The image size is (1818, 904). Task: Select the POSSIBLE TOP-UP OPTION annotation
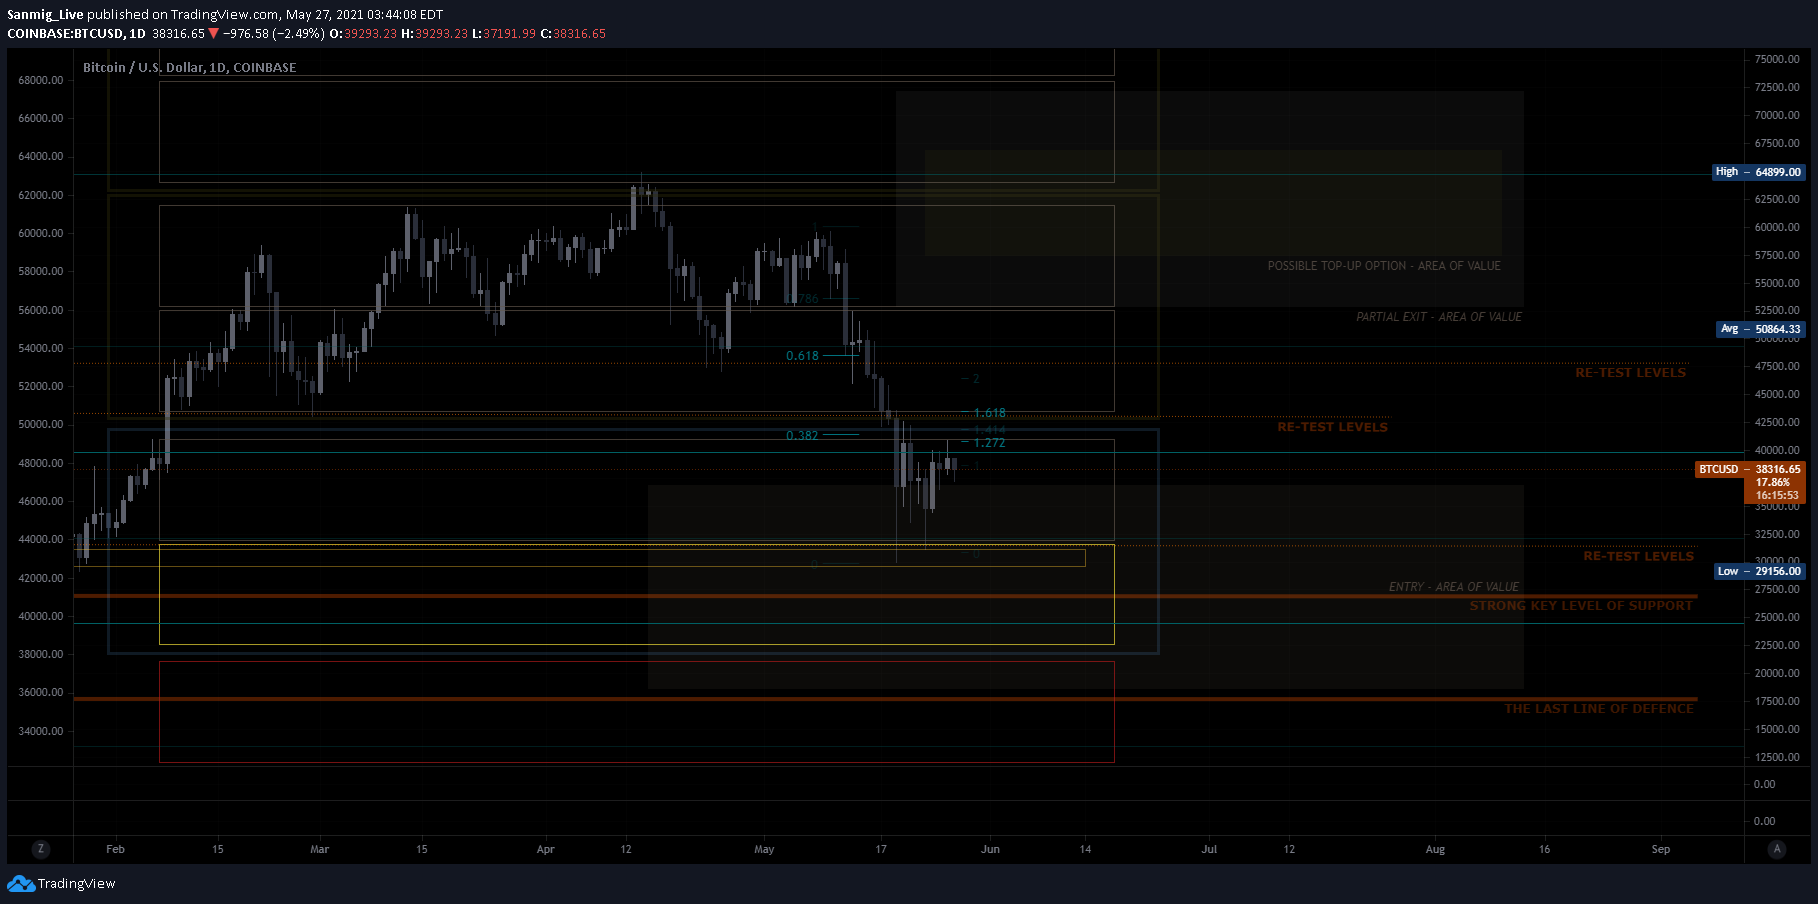point(1384,266)
